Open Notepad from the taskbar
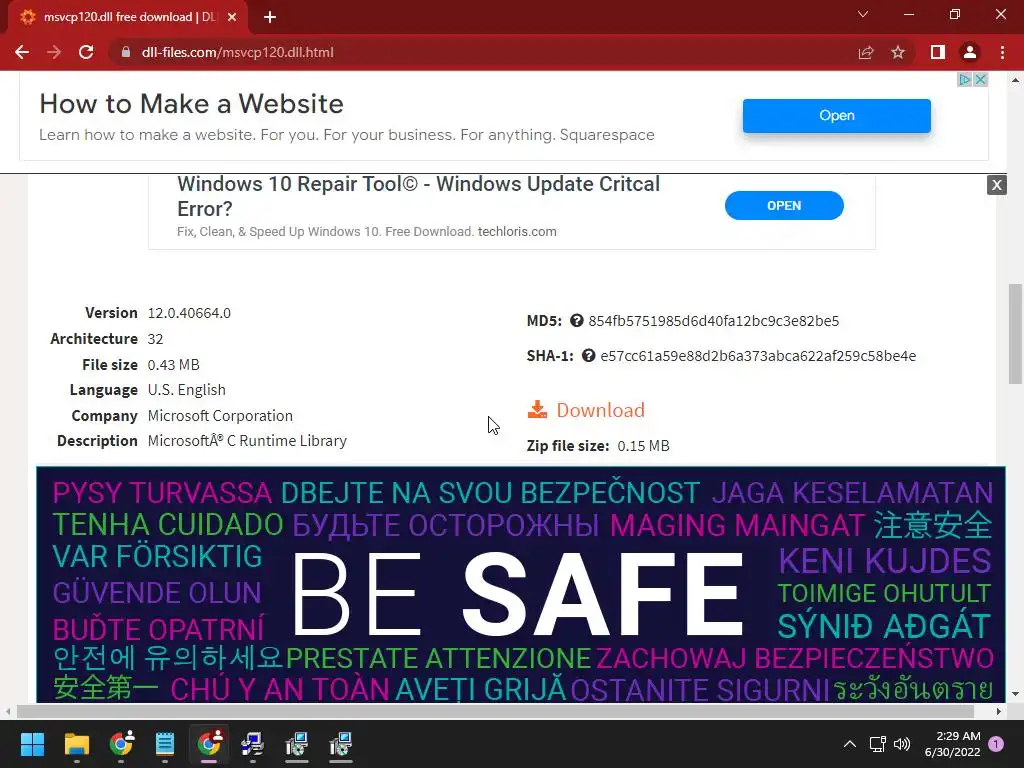 (165, 744)
